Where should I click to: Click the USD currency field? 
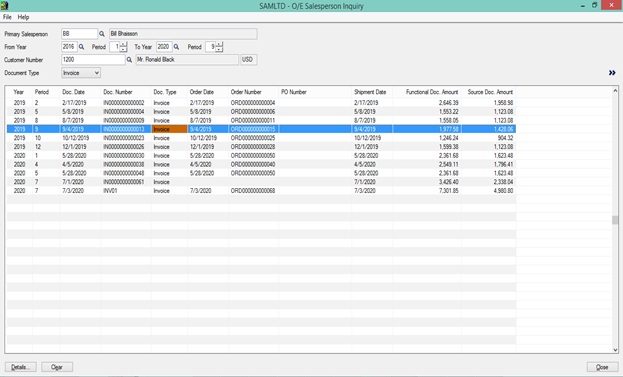coord(248,60)
